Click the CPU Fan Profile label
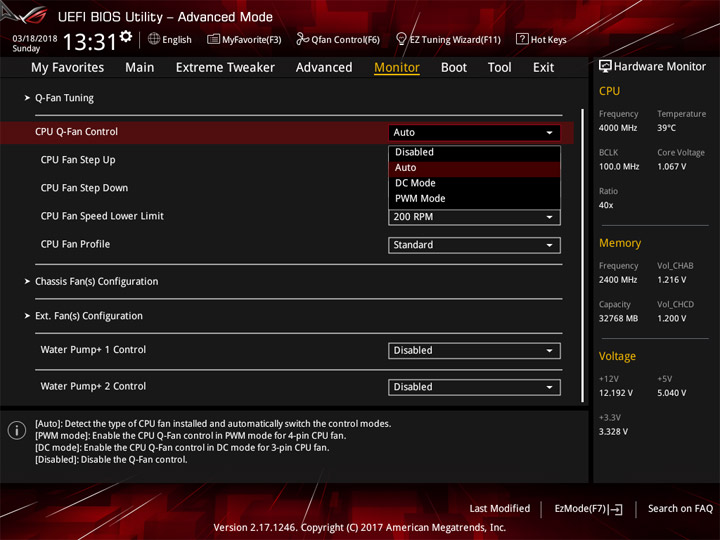This screenshot has width=720, height=540. pyautogui.click(x=75, y=244)
